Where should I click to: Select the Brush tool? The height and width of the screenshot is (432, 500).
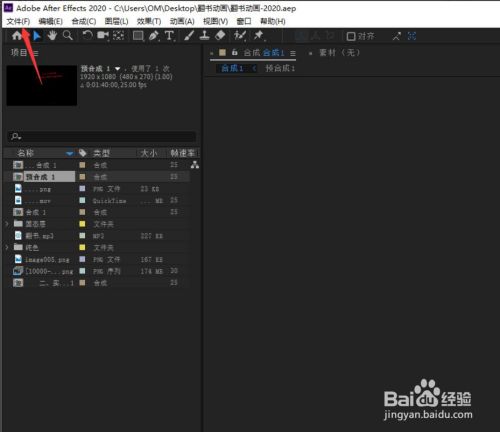(189, 35)
